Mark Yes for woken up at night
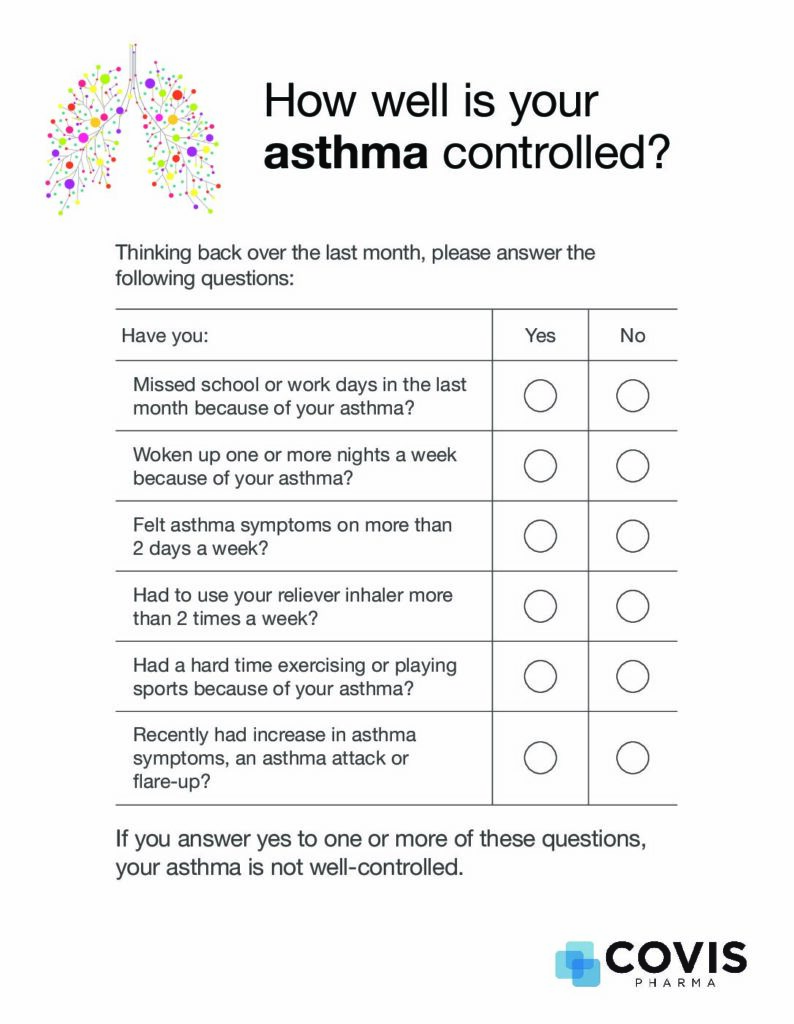The height and width of the screenshot is (1024, 794). pyautogui.click(x=540, y=466)
